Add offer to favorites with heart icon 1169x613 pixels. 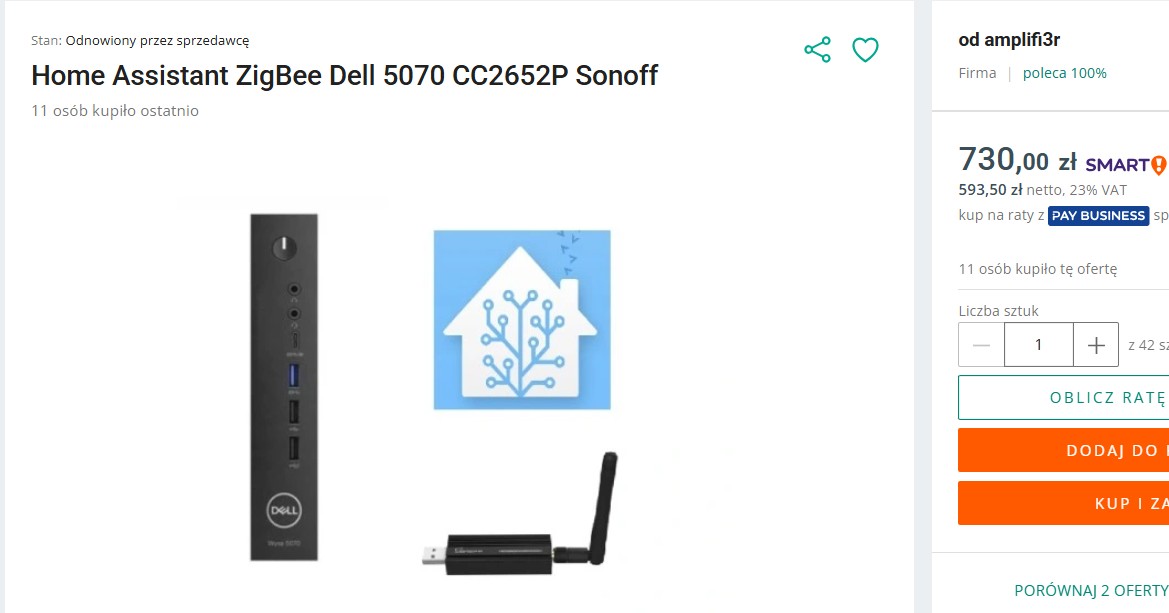(865, 50)
